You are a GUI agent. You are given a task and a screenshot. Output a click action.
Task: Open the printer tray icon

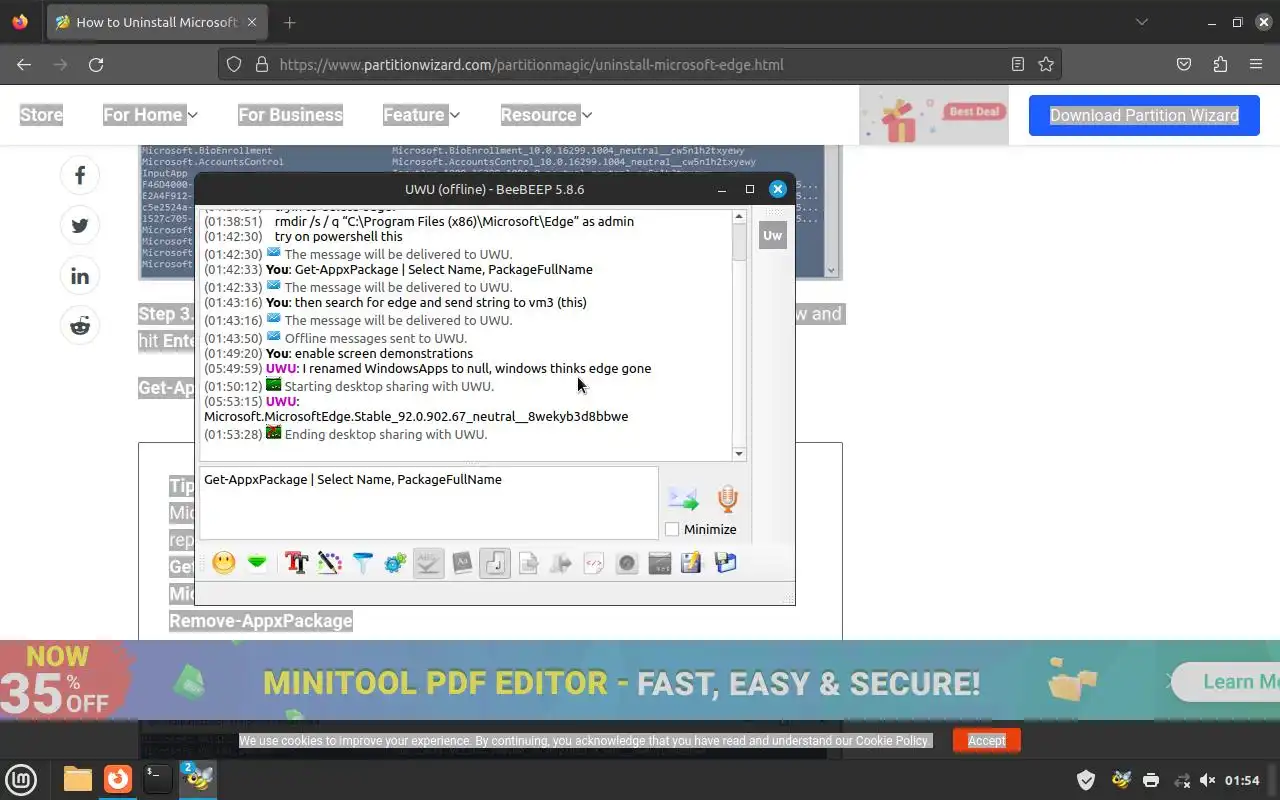pos(1151,780)
